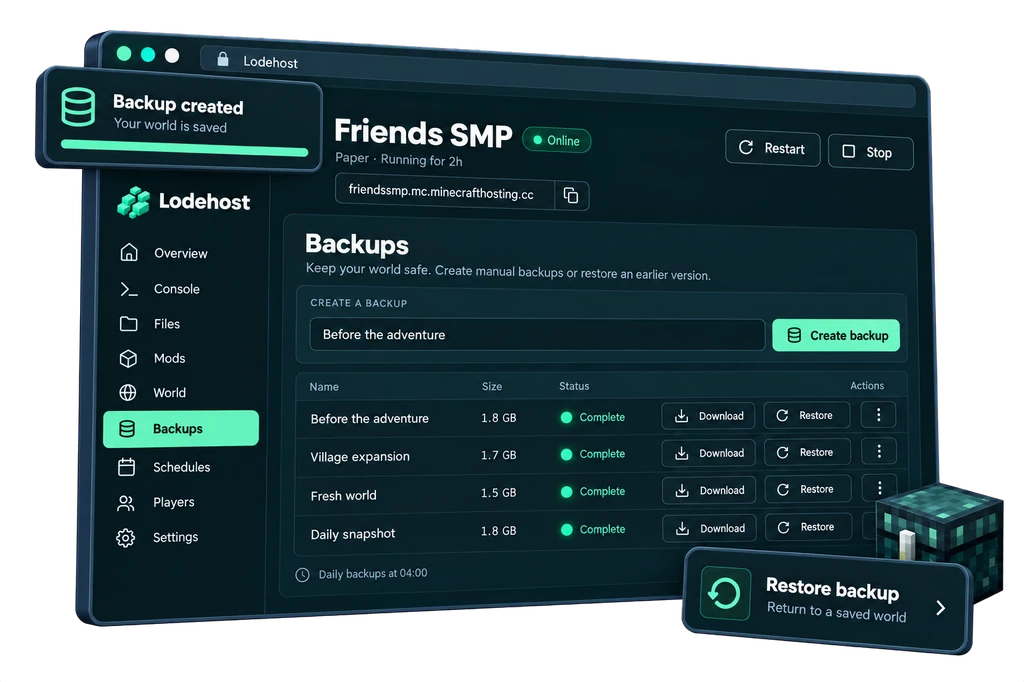Click the circular restore icon in Restore backup card
1024x682 pixels.
point(725,593)
